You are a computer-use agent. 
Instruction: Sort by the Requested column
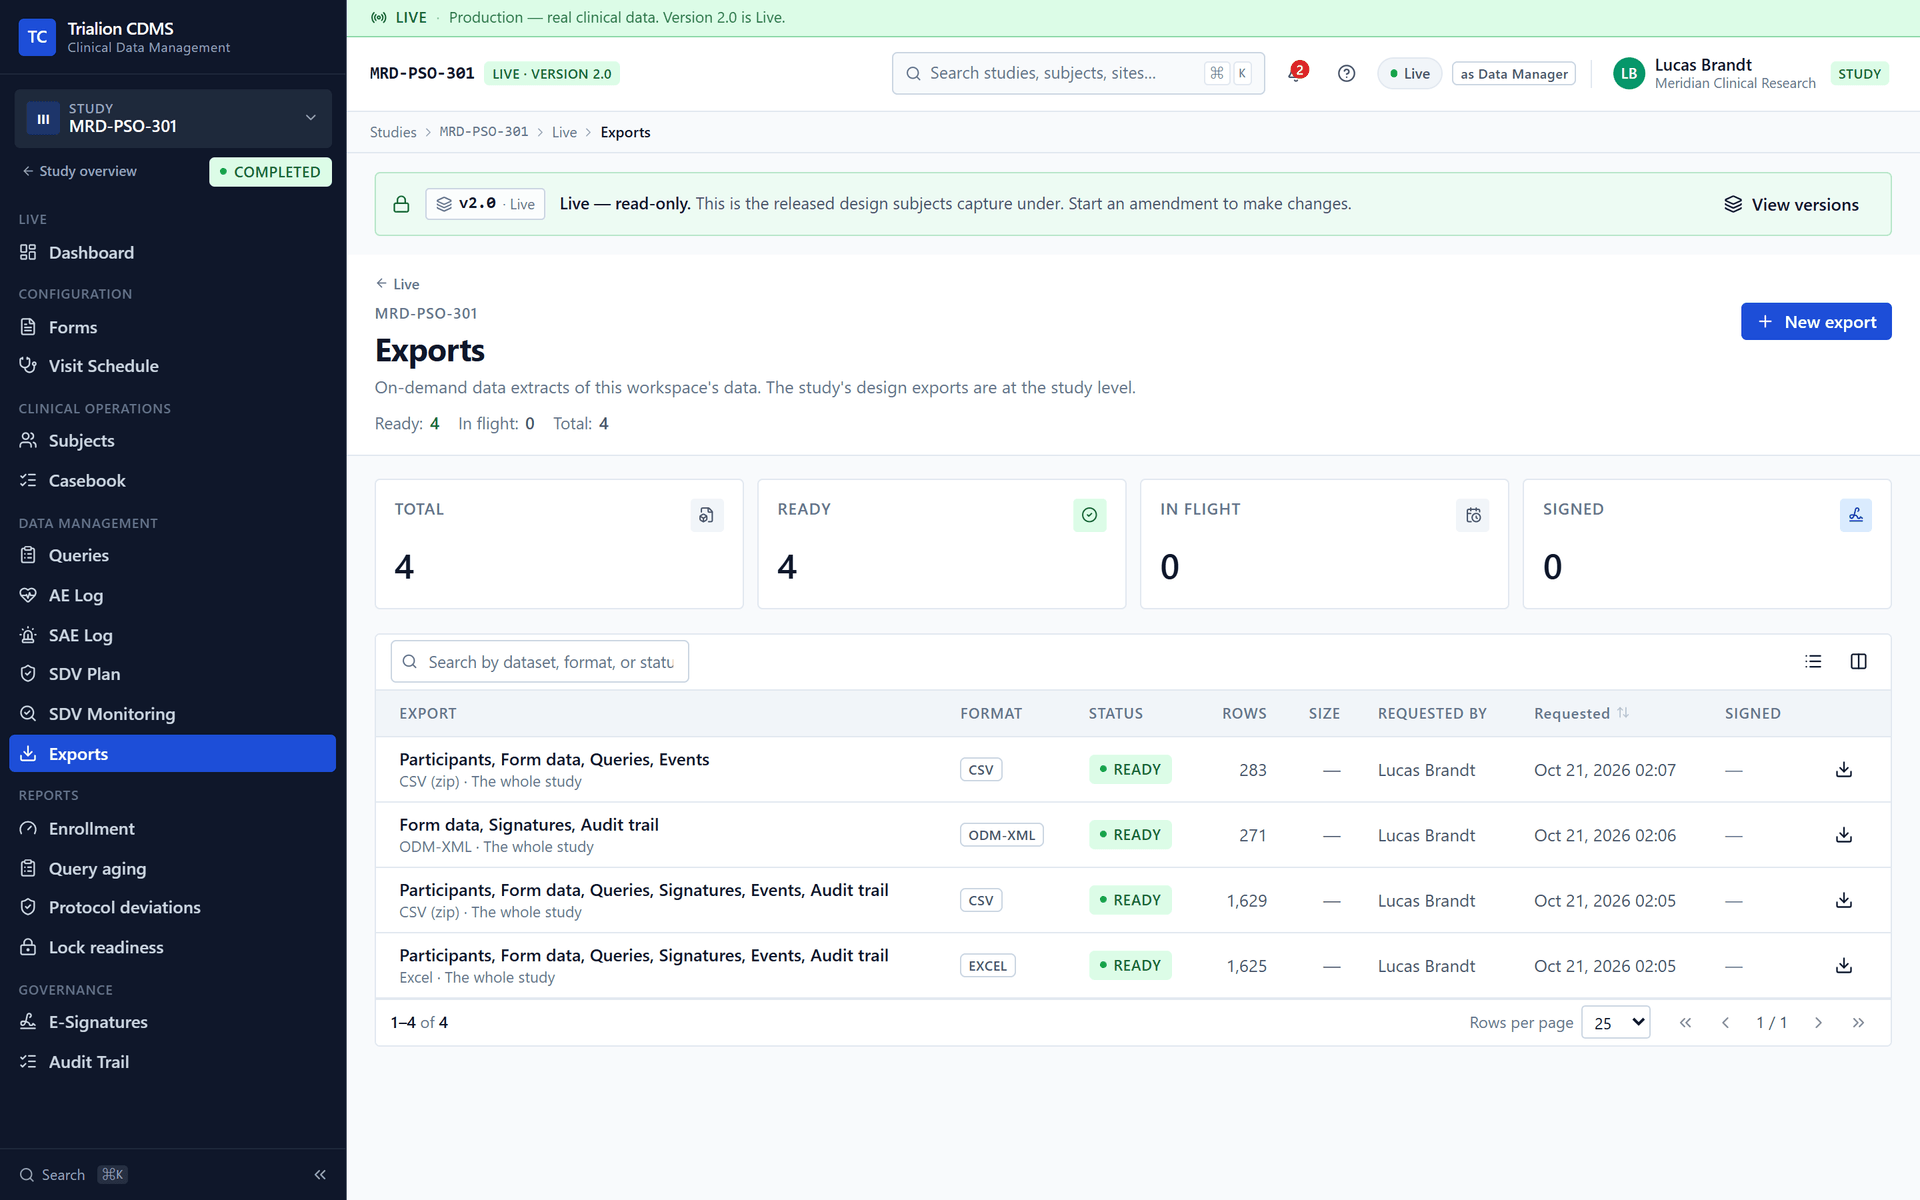[x=1581, y=713]
